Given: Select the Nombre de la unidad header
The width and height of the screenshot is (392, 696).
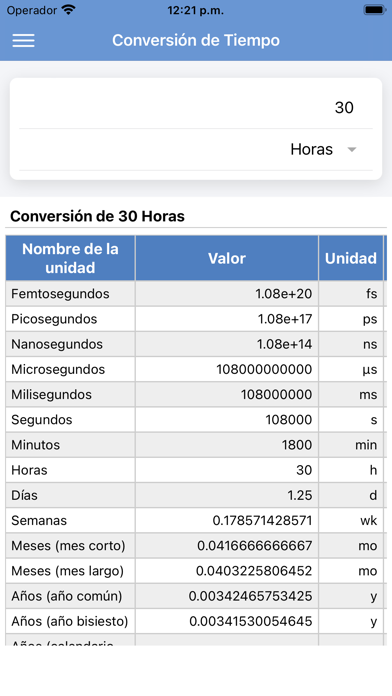Looking at the screenshot, I should pos(70,258).
